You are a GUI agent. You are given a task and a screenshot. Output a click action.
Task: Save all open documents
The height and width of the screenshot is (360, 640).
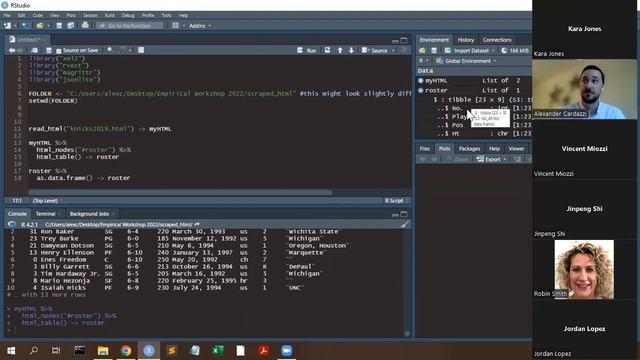71,26
